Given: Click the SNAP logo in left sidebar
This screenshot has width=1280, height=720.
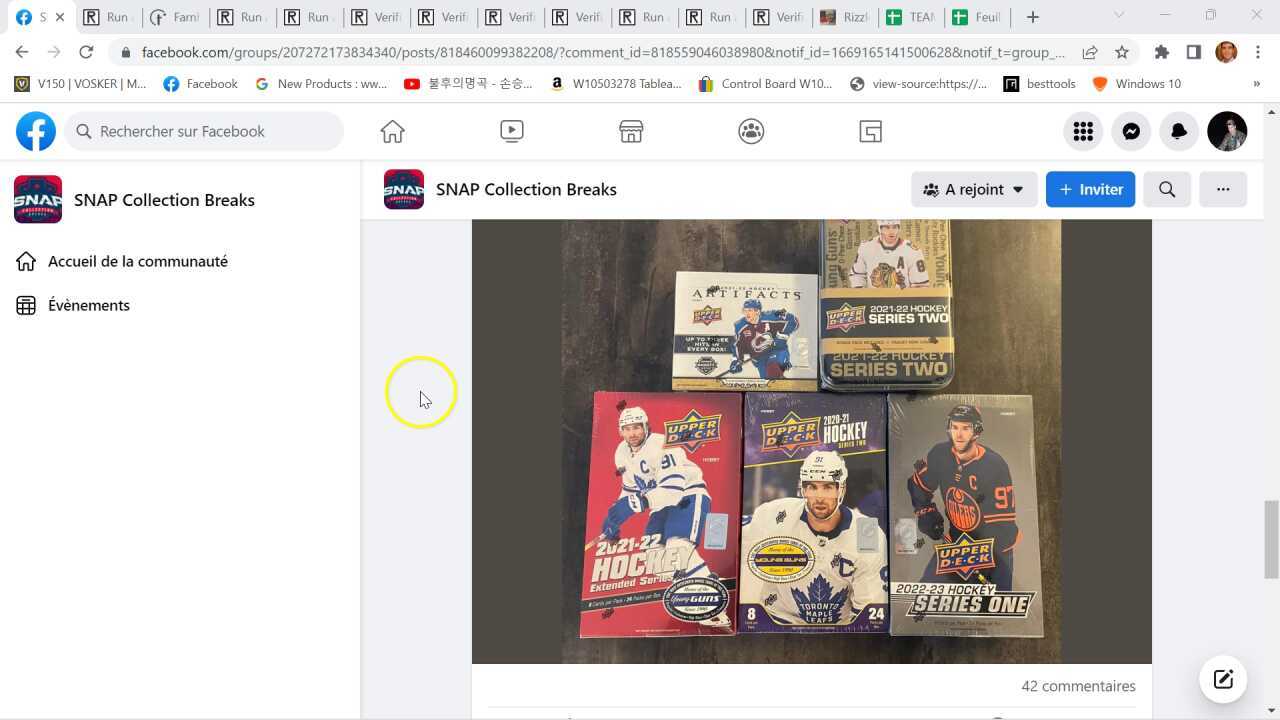Looking at the screenshot, I should [x=38, y=200].
